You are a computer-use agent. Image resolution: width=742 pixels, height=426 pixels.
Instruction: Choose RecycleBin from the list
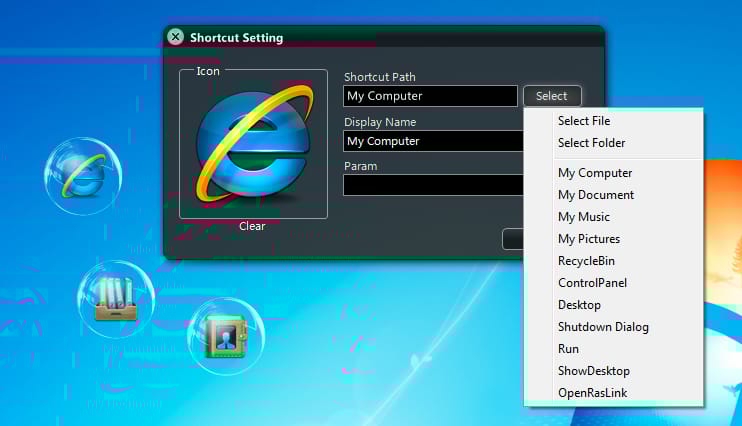pos(613,261)
